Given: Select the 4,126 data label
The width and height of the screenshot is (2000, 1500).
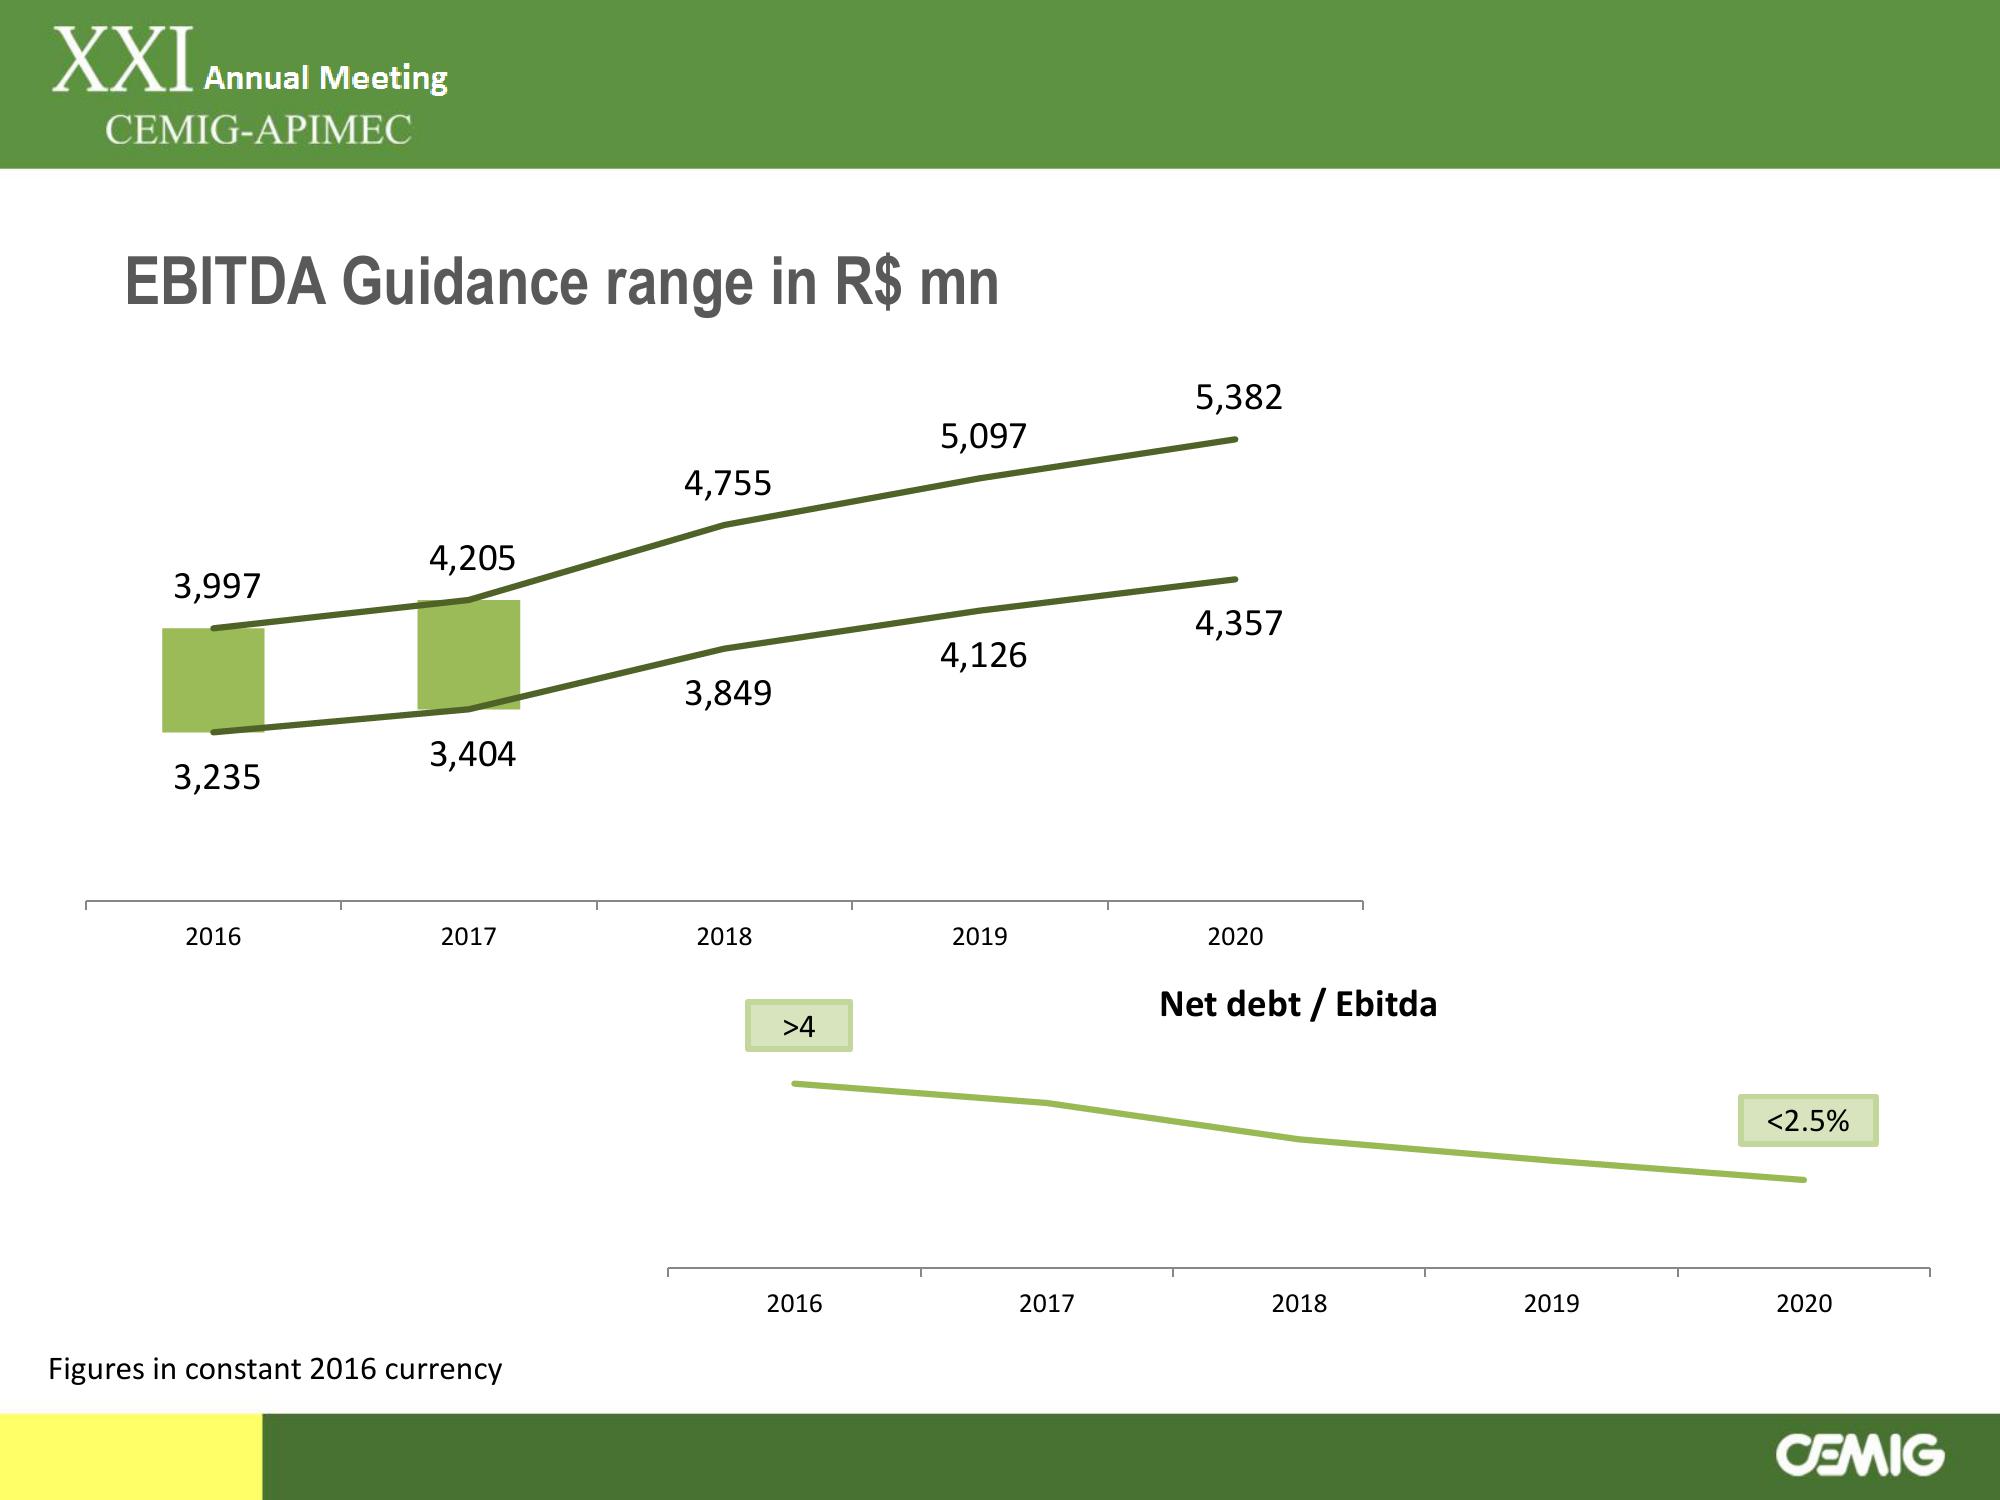Looking at the screenshot, I should coord(983,656).
